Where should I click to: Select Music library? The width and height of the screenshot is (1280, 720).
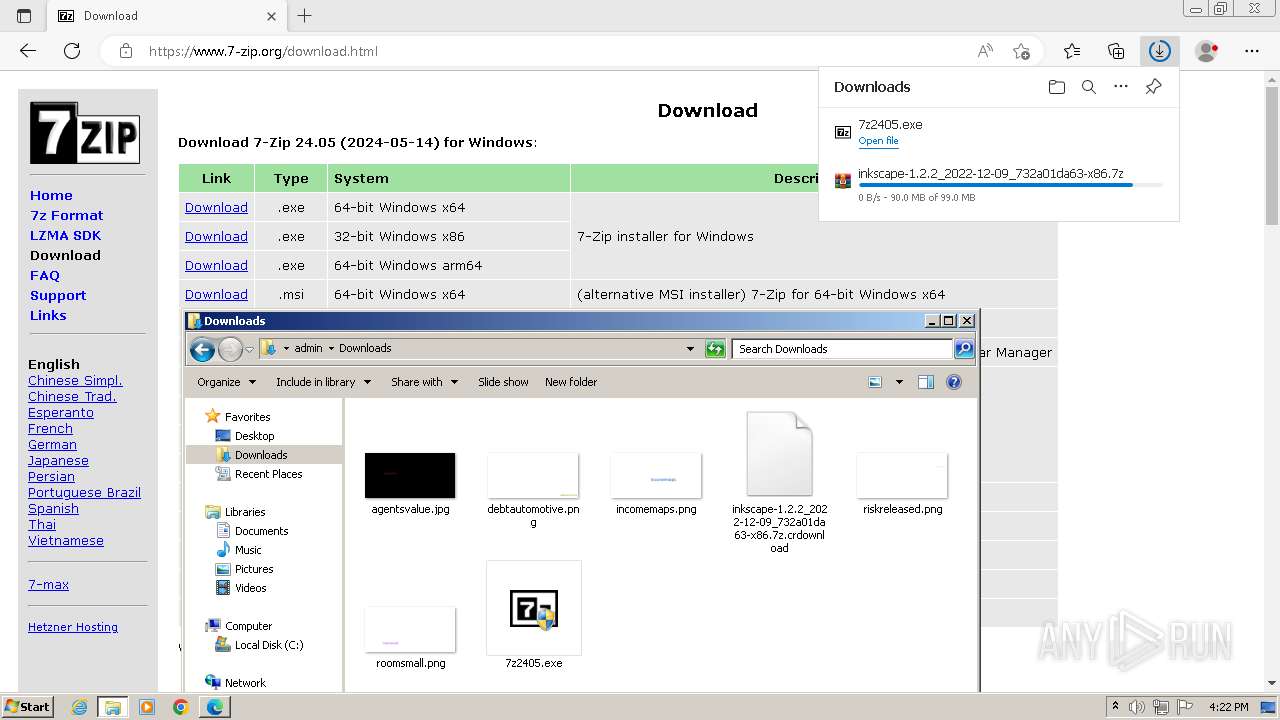coord(248,550)
